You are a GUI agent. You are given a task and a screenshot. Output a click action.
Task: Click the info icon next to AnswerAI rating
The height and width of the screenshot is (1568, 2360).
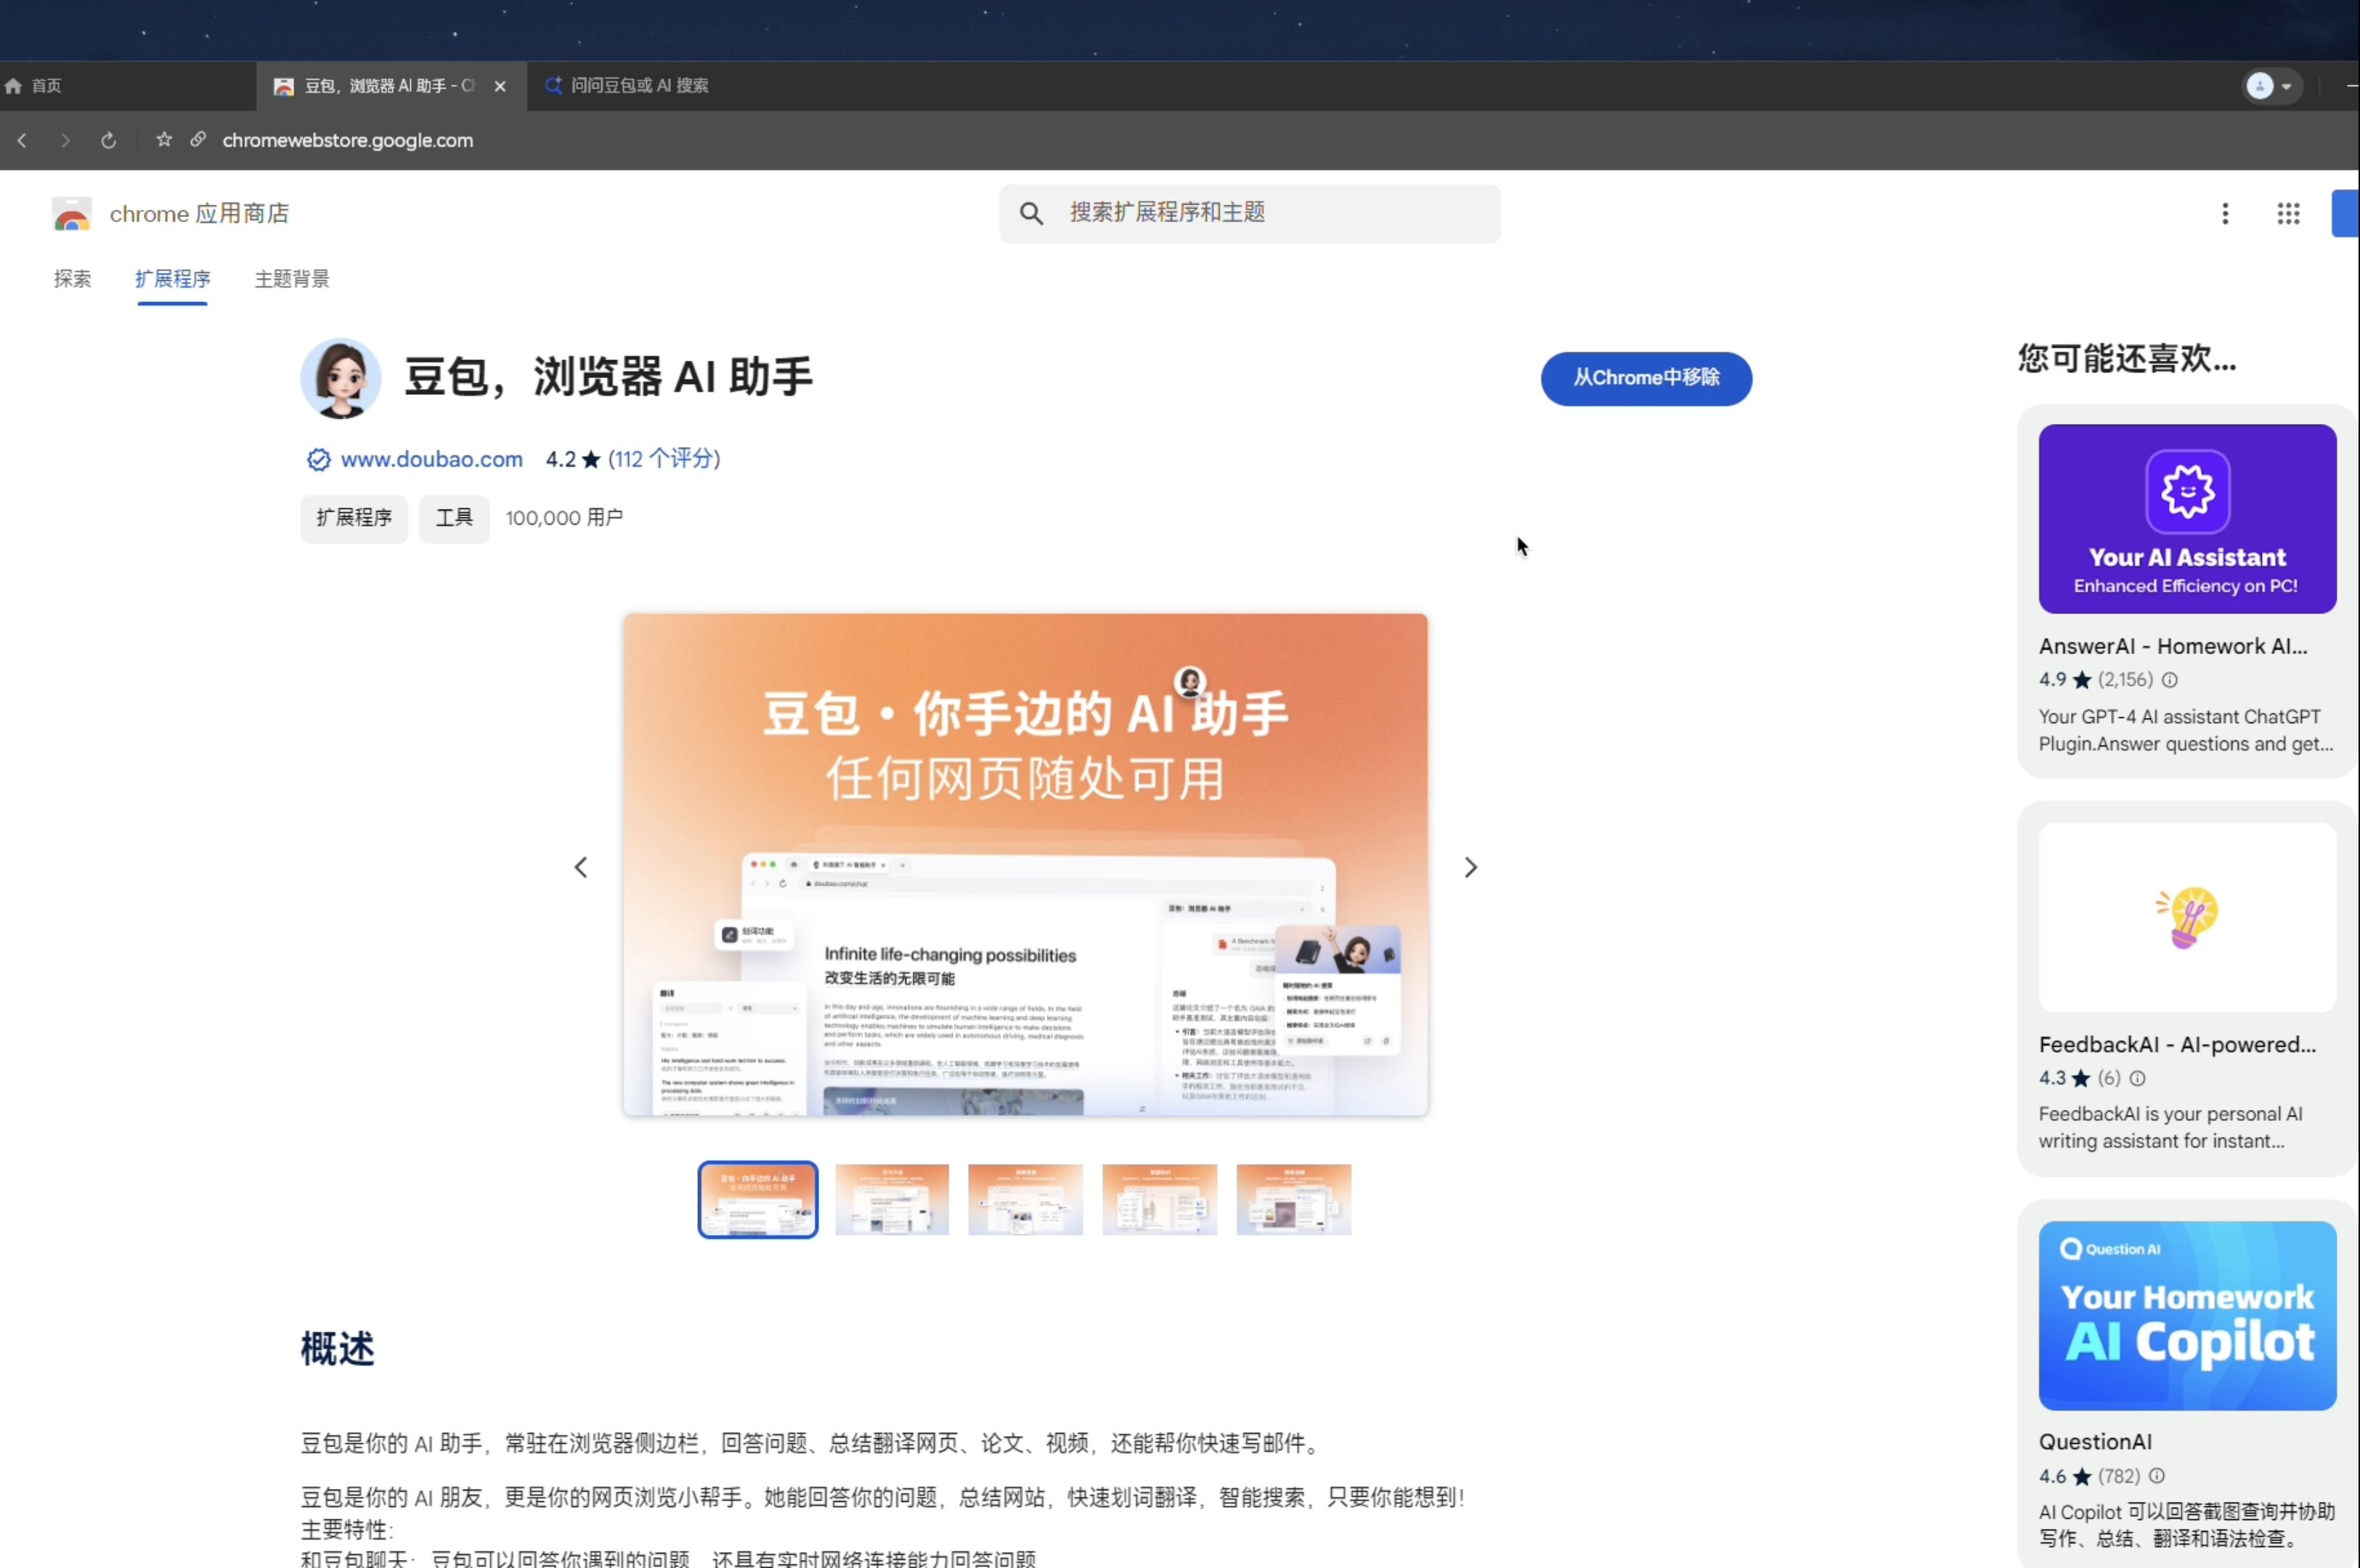[x=2169, y=680]
